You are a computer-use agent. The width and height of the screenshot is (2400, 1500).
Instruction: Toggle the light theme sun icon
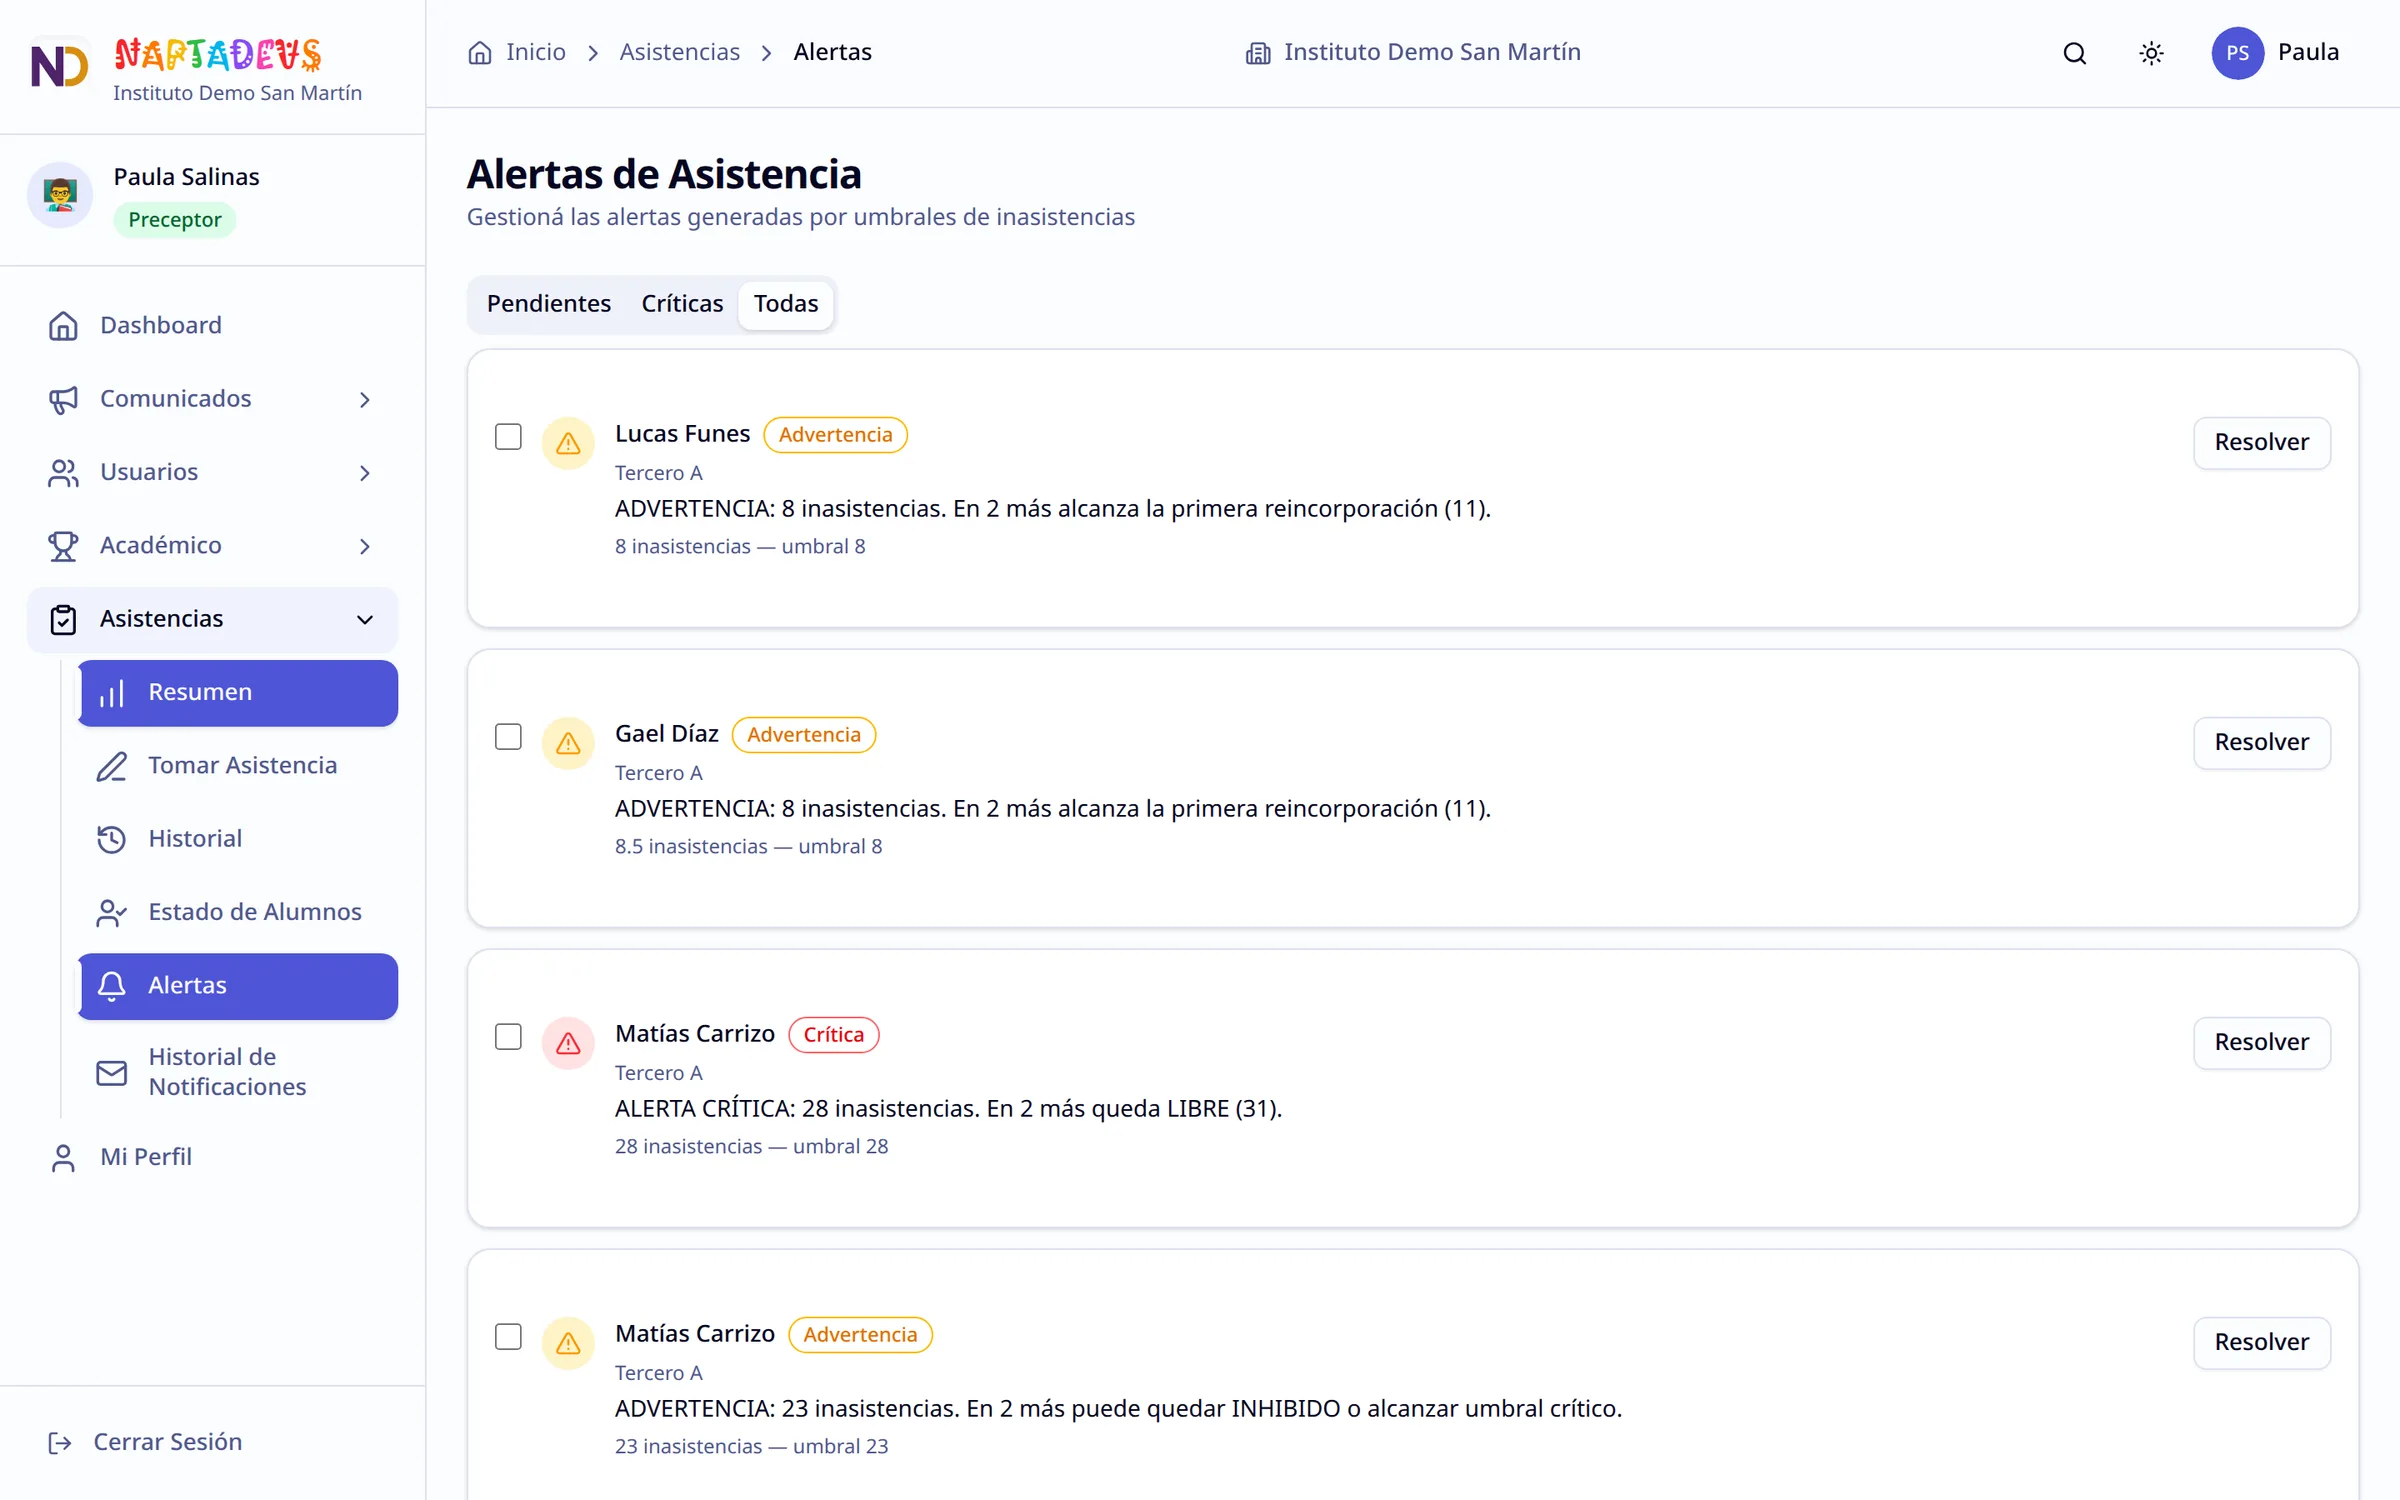[x=2151, y=53]
